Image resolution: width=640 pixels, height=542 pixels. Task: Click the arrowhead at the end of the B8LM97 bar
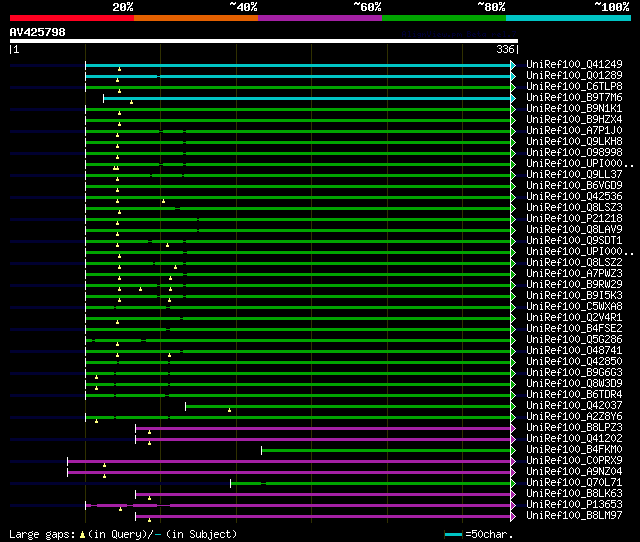coord(514,516)
